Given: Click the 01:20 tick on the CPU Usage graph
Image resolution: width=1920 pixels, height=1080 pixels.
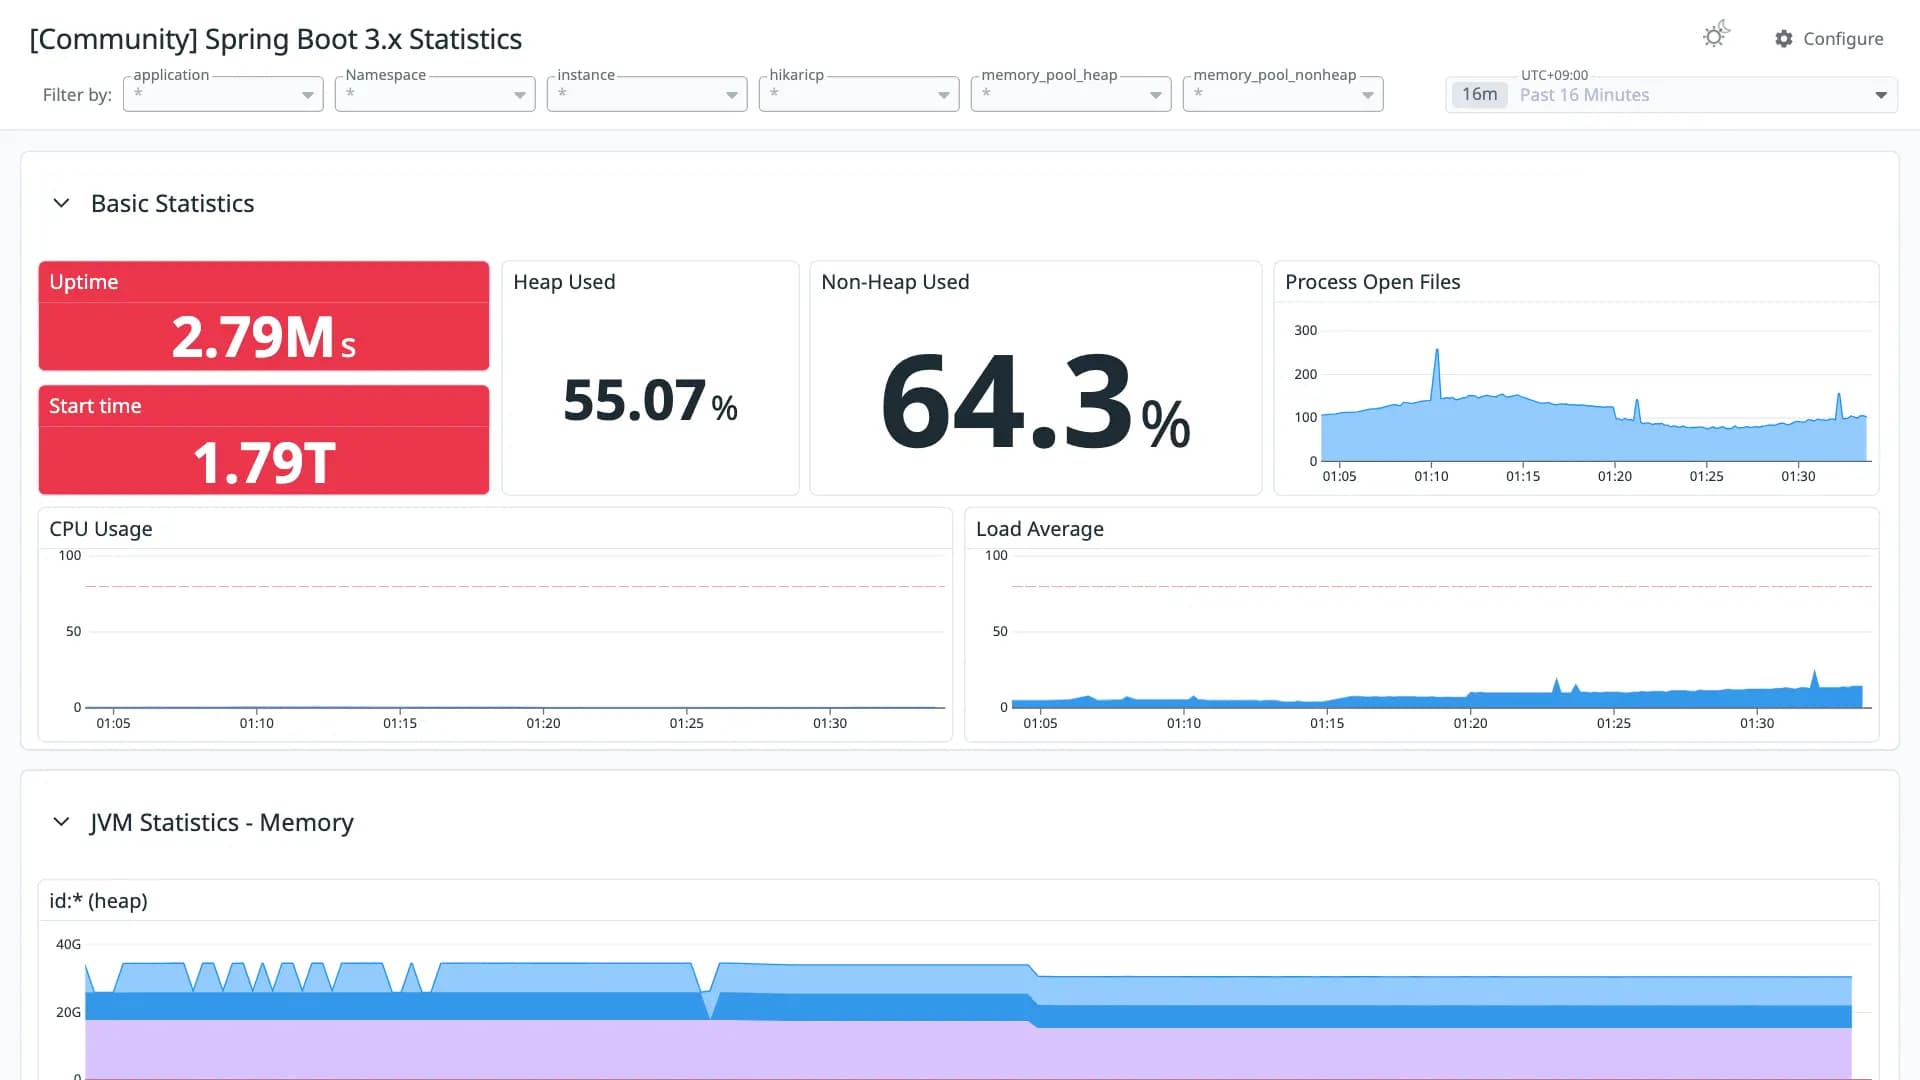Looking at the screenshot, I should click(x=543, y=723).
